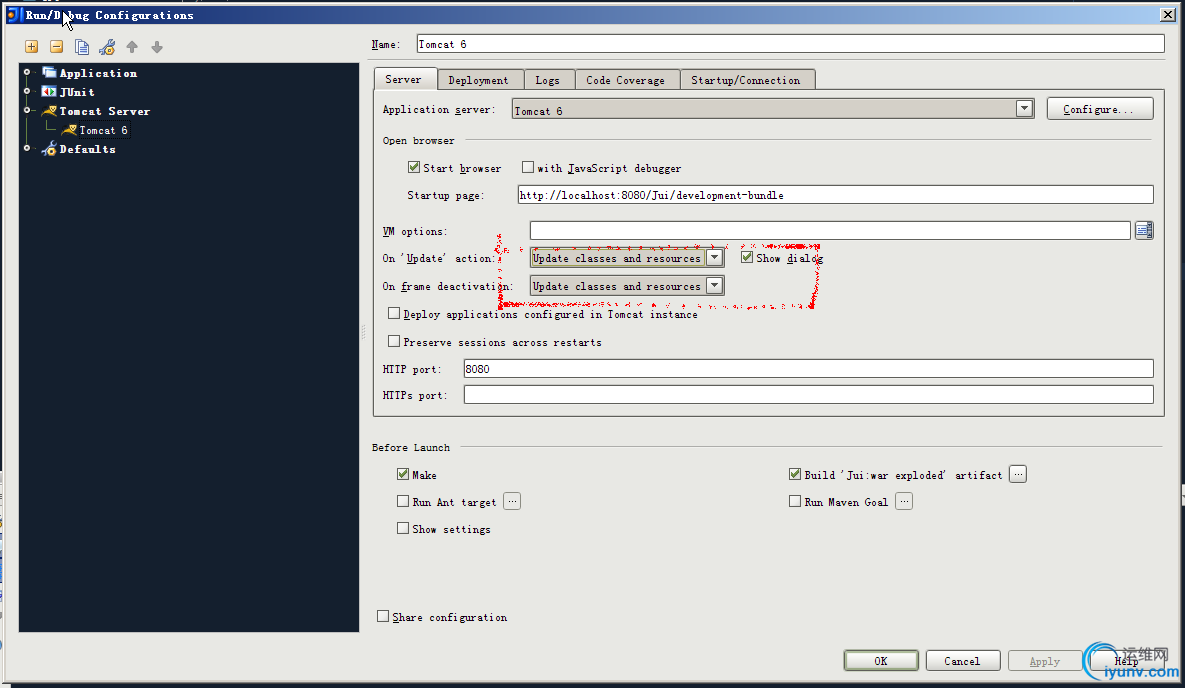
Task: Check the Show settings checkbox
Action: (x=403, y=528)
